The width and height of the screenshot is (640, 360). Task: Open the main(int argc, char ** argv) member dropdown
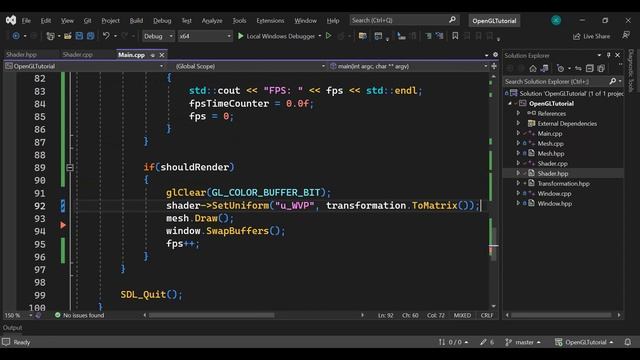[x=409, y=66]
